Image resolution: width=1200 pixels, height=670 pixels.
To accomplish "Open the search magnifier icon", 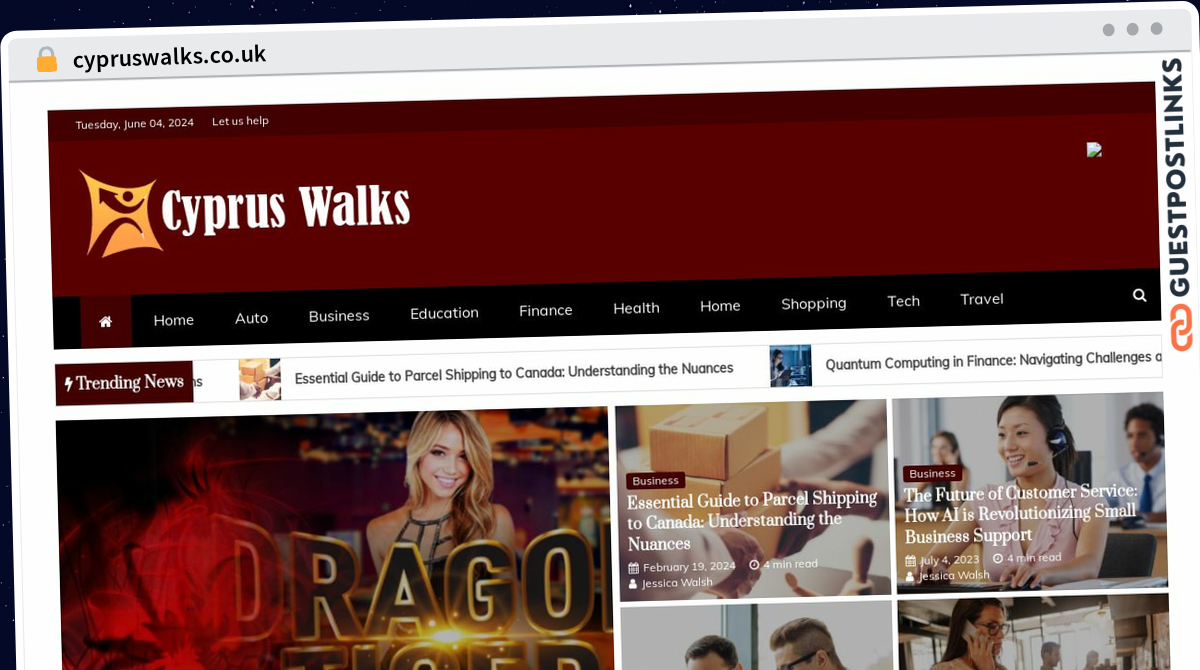I will click(x=1140, y=295).
